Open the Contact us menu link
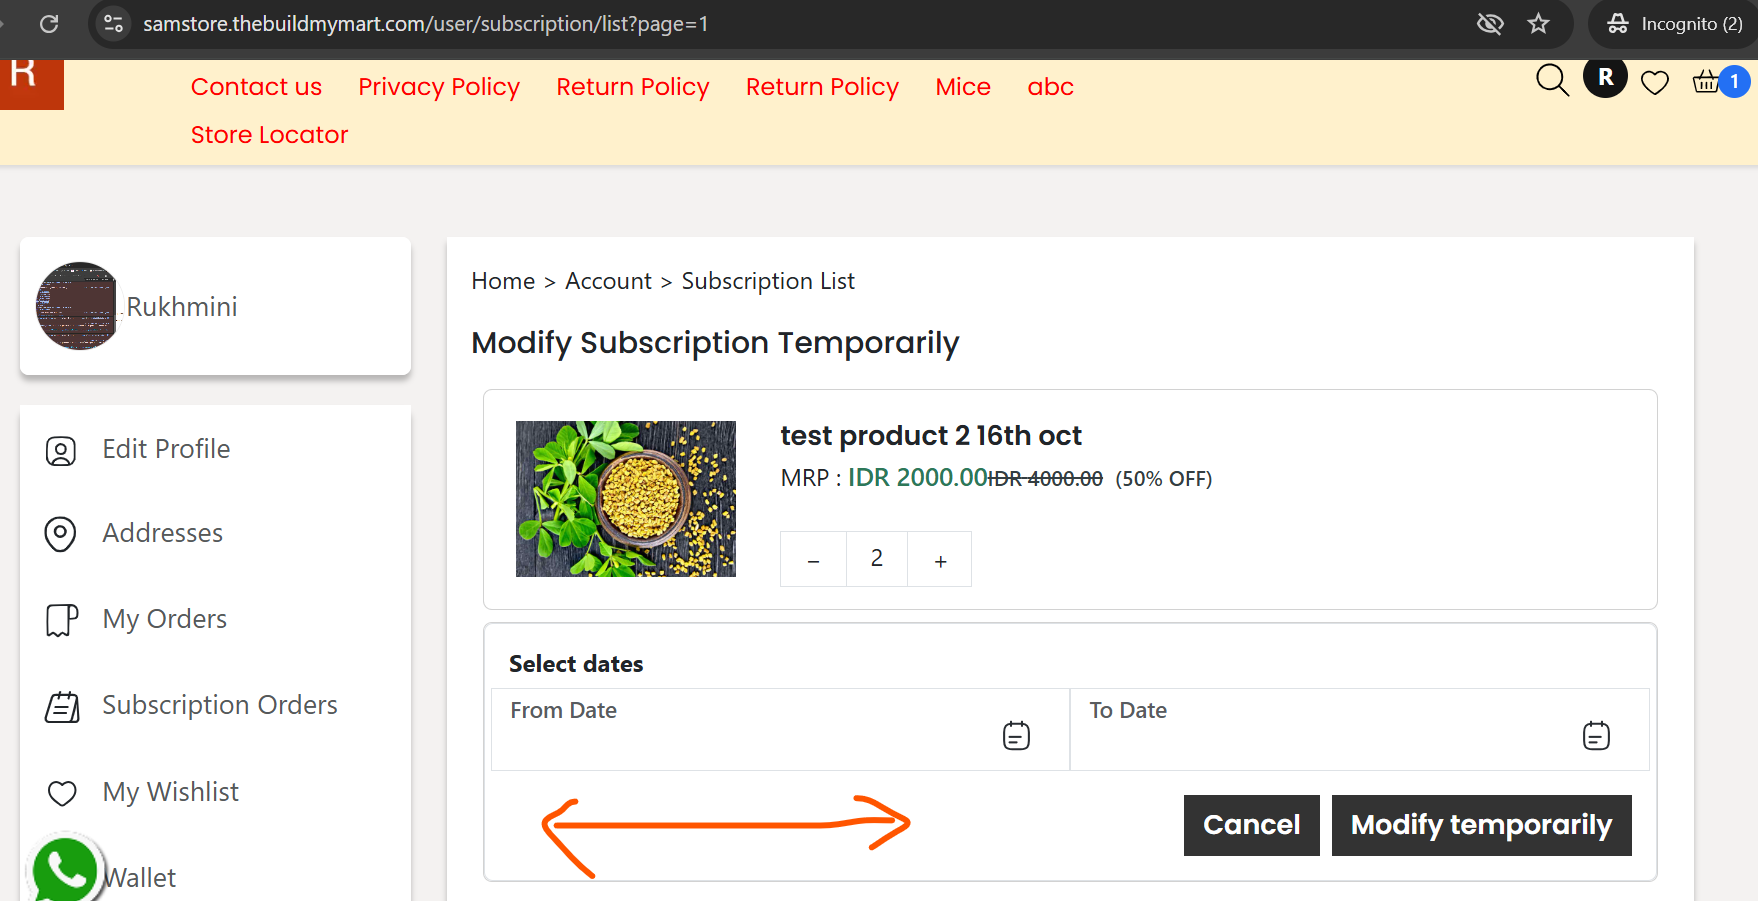1758x901 pixels. coord(256,87)
